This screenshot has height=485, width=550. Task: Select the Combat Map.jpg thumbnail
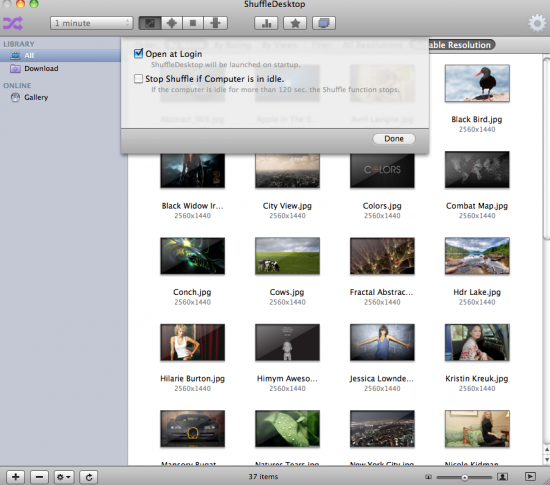pos(477,169)
